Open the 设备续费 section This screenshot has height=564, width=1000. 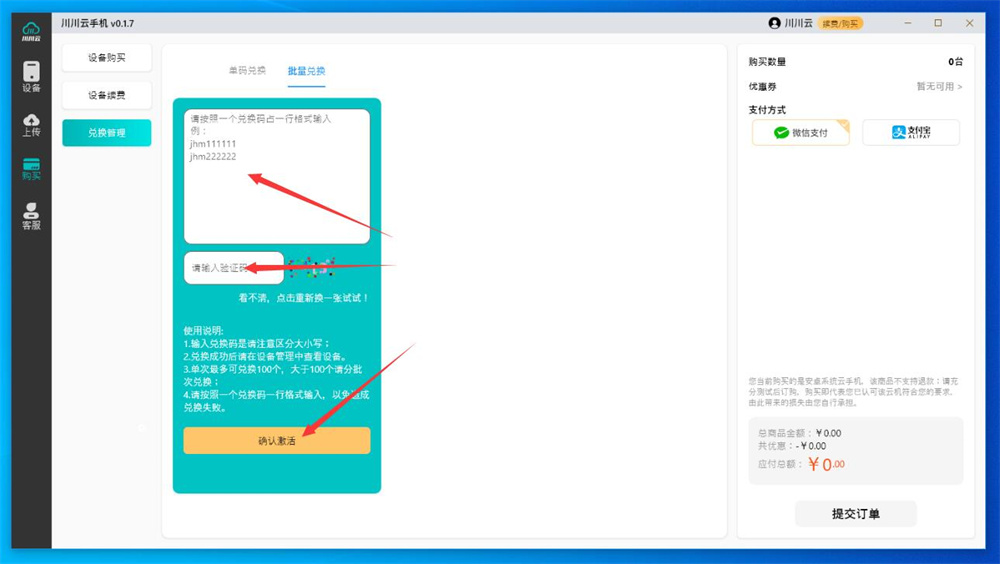click(107, 95)
